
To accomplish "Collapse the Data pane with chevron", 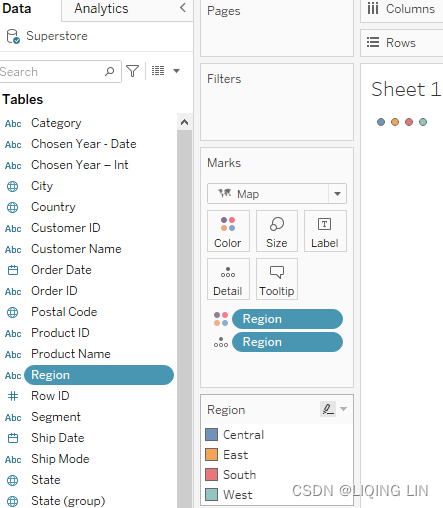I will tap(183, 8).
